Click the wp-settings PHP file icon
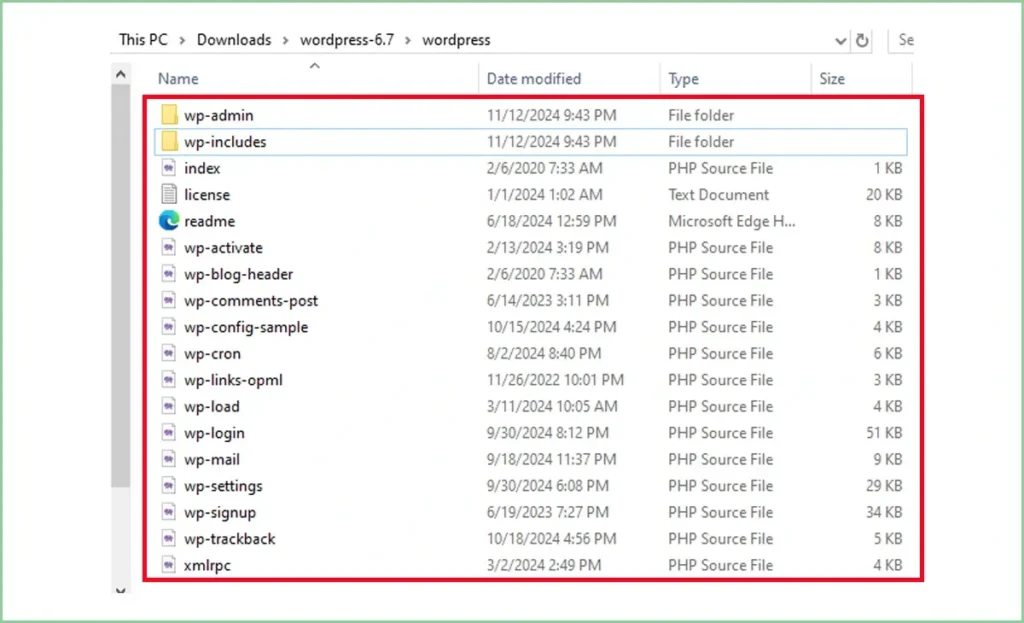This screenshot has height=623, width=1024. coord(168,486)
